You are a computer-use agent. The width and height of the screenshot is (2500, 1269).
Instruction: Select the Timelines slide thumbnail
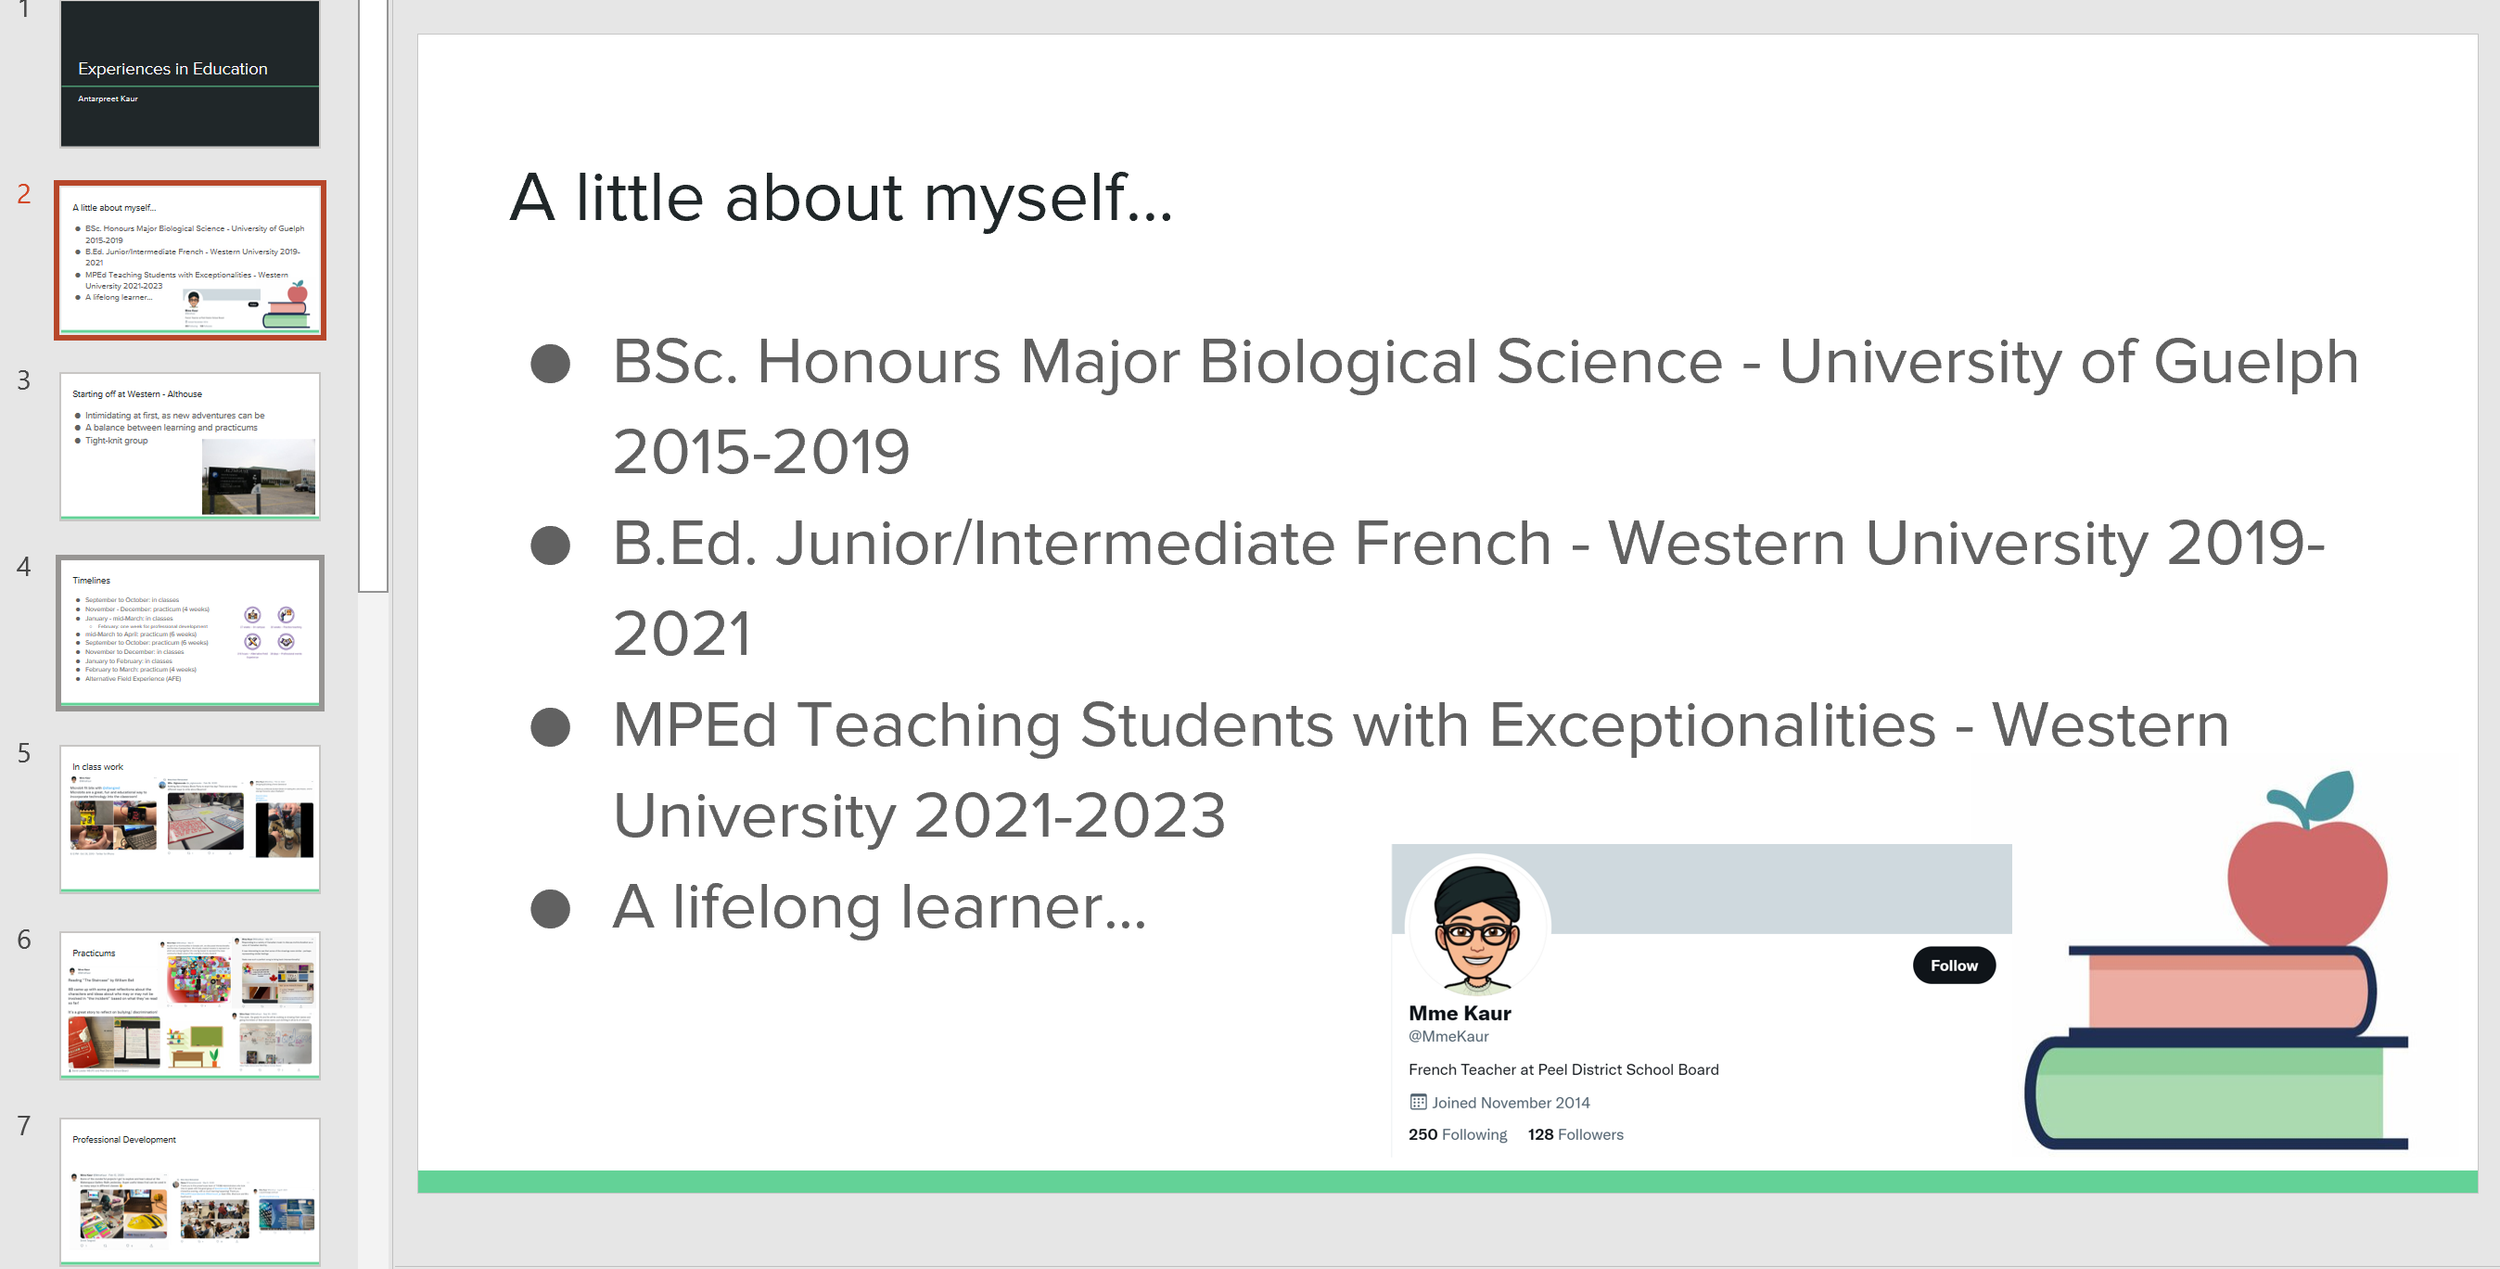coord(190,632)
